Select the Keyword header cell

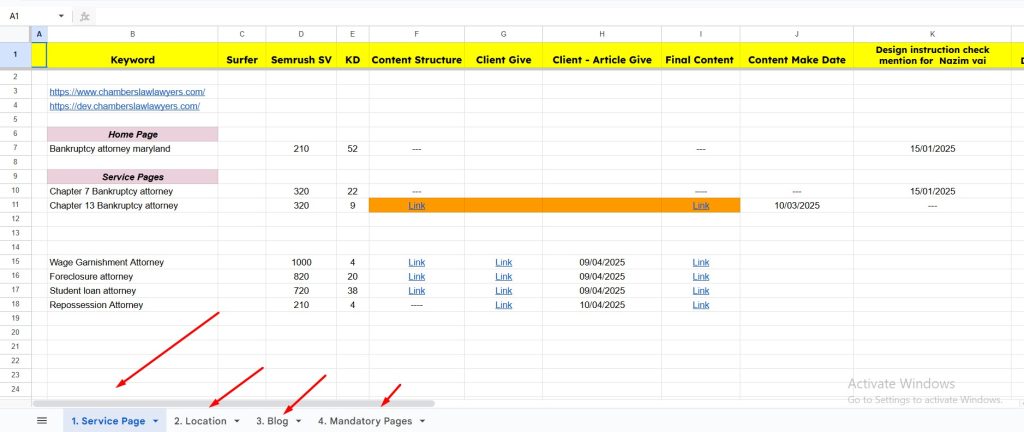[133, 55]
